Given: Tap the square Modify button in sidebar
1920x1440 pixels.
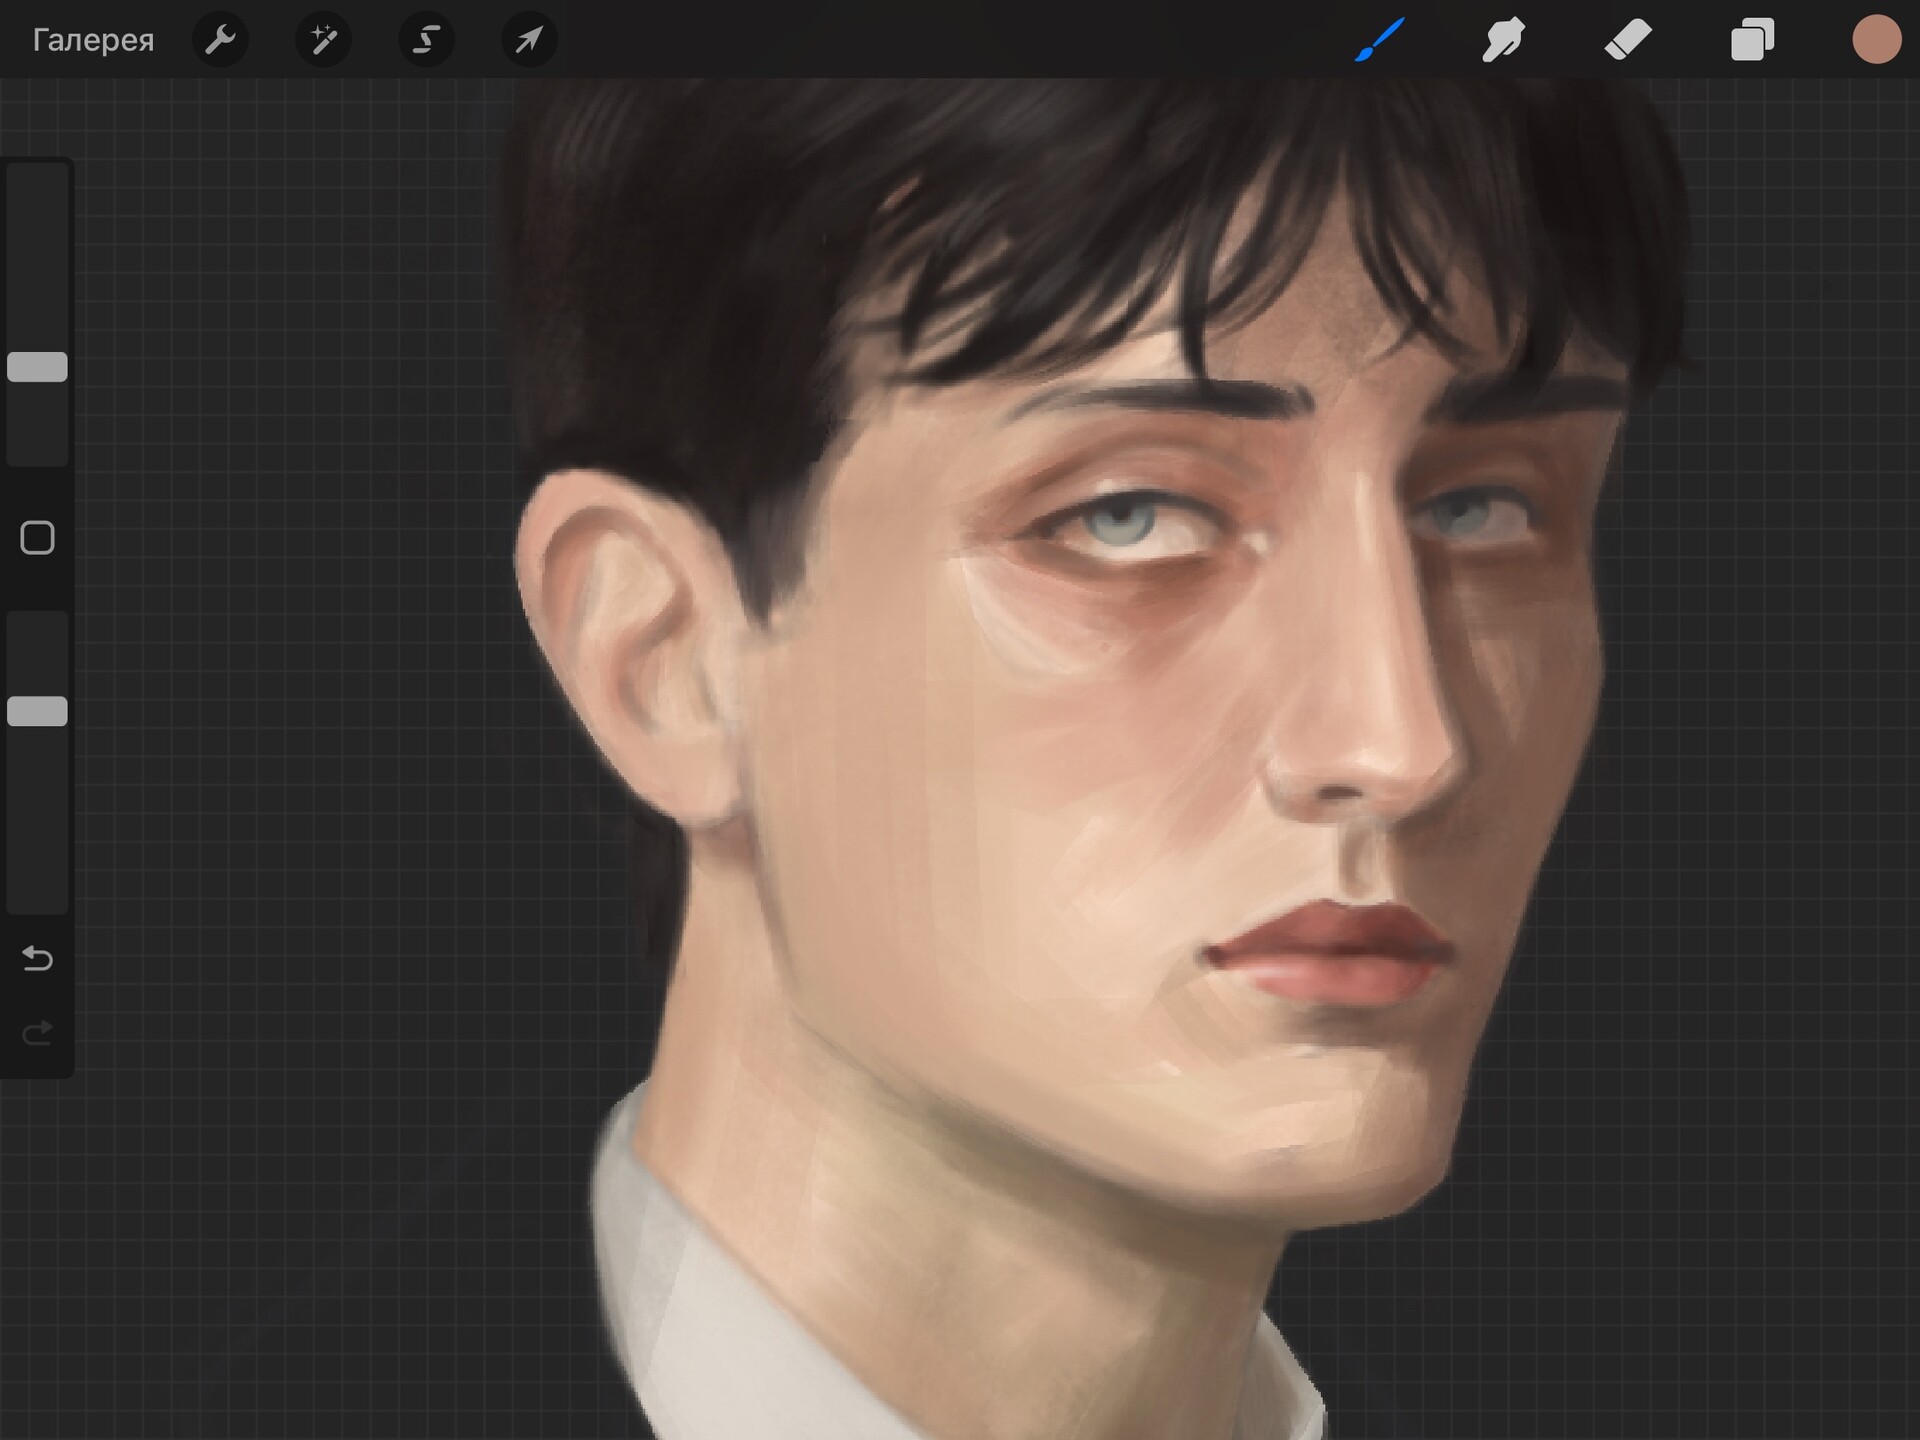Looking at the screenshot, I should point(38,538).
